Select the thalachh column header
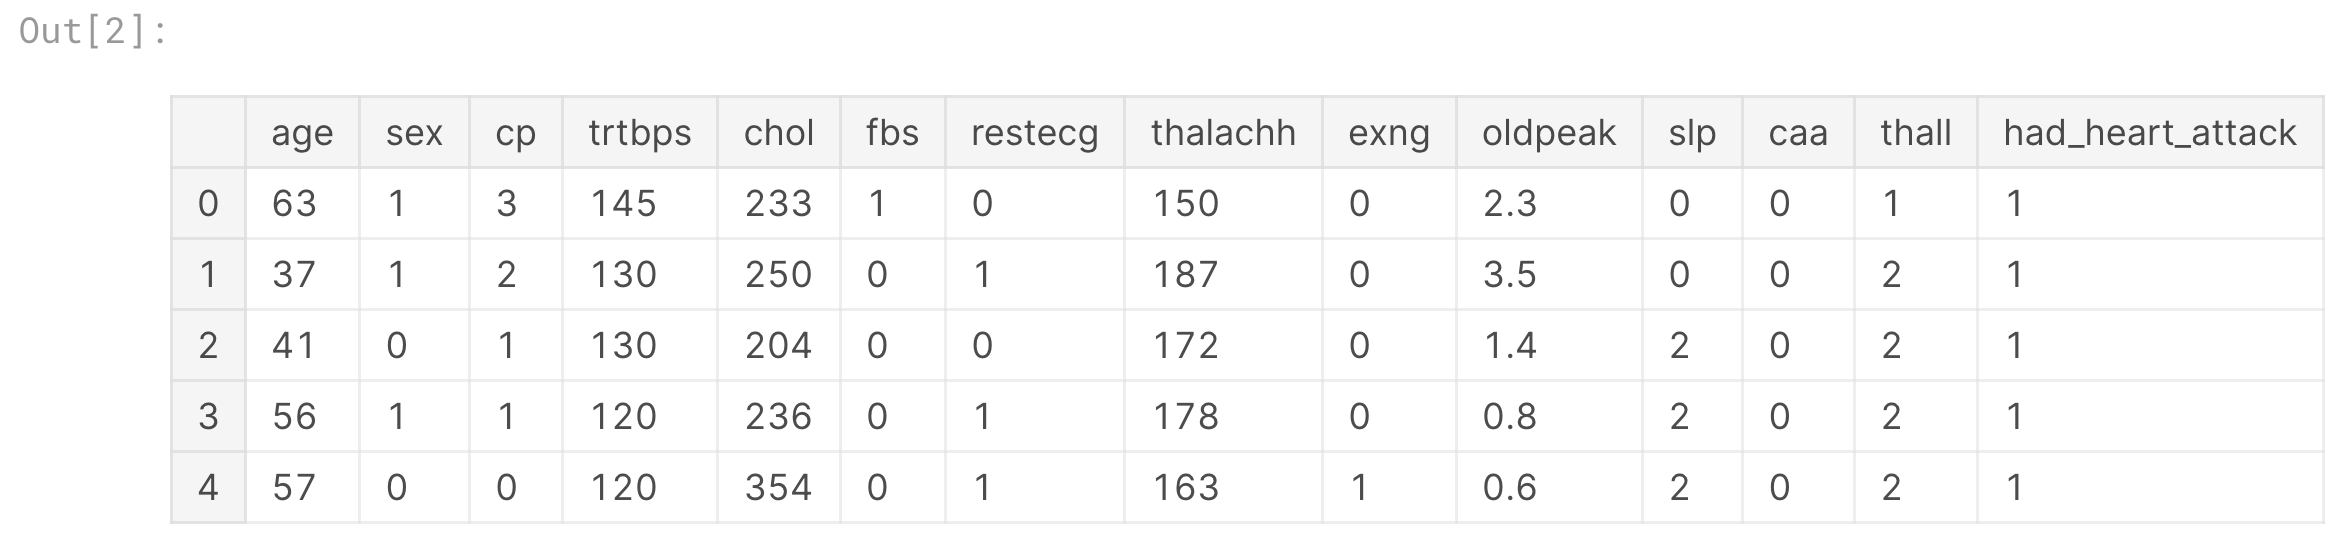Viewport: 2346px width, 542px height. tap(1222, 133)
